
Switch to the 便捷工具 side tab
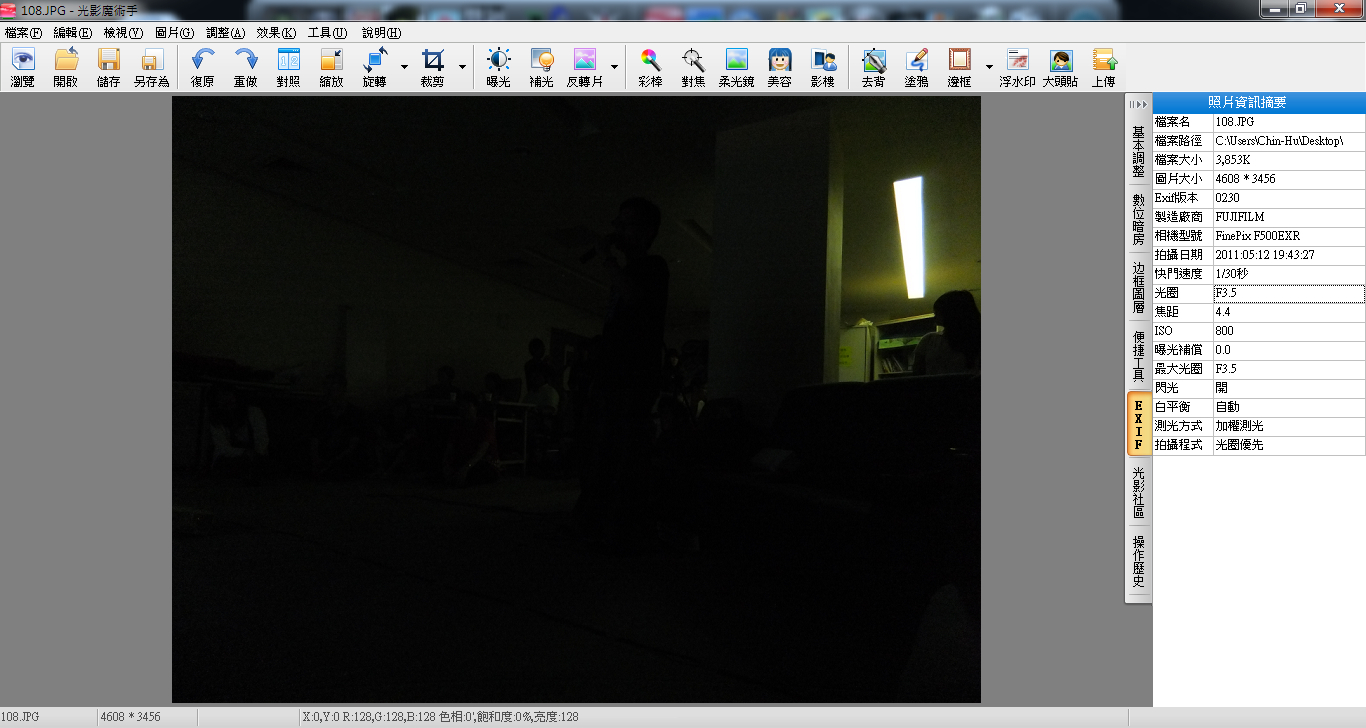(1138, 356)
